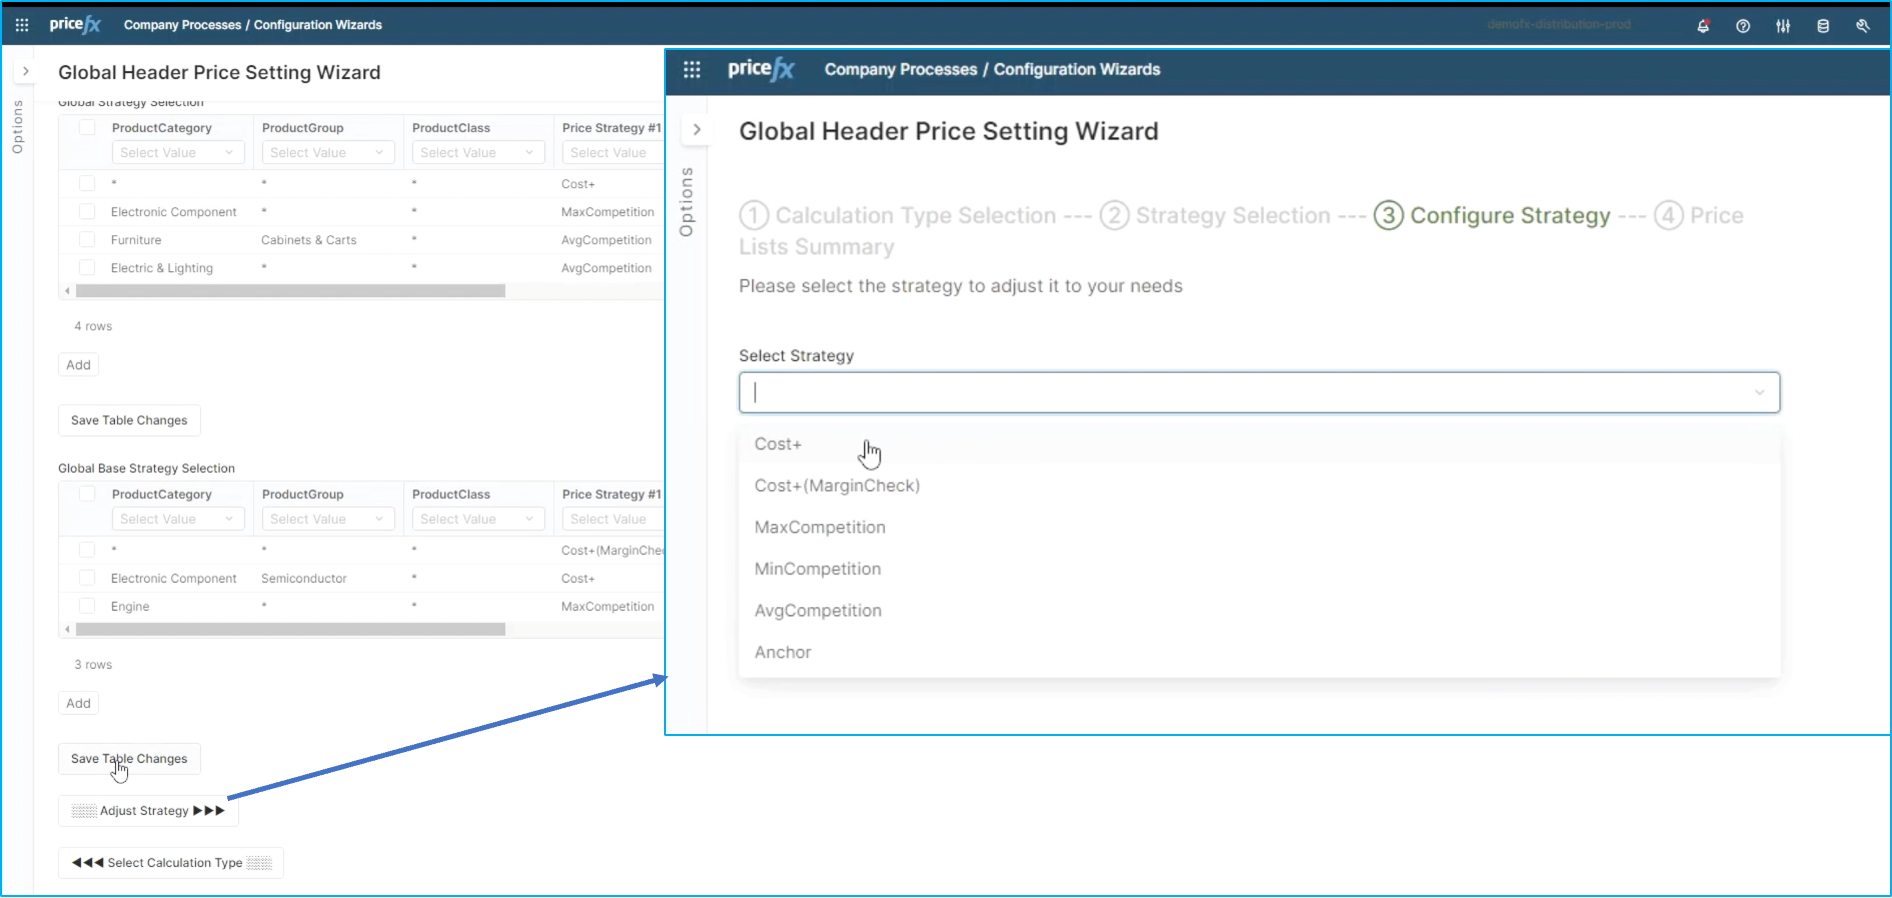Viewport: 1892px width, 898px height.
Task: Go back via Select Calculation Type button
Action: [x=171, y=863]
